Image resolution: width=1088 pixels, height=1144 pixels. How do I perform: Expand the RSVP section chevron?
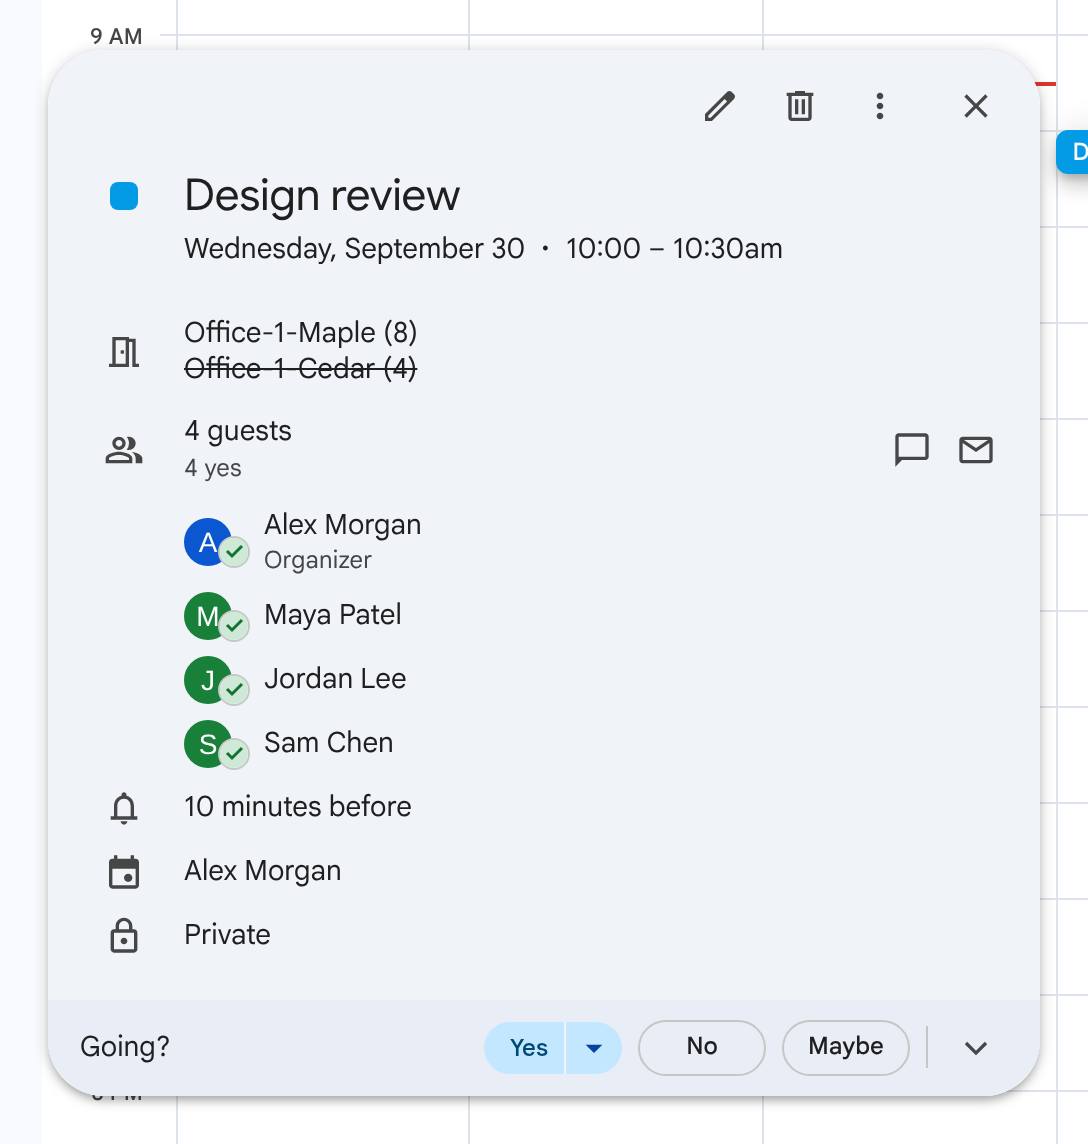pyautogui.click(x=976, y=1048)
